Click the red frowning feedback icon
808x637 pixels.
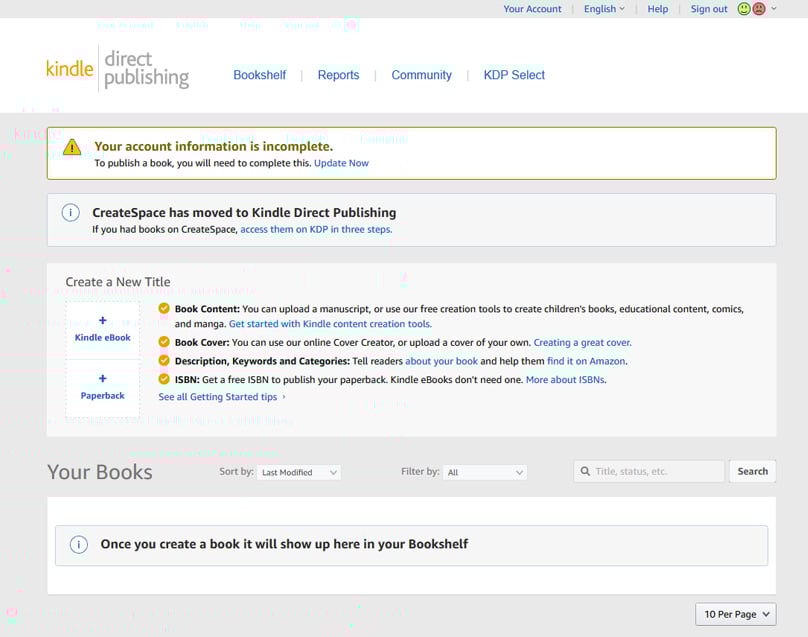click(757, 8)
